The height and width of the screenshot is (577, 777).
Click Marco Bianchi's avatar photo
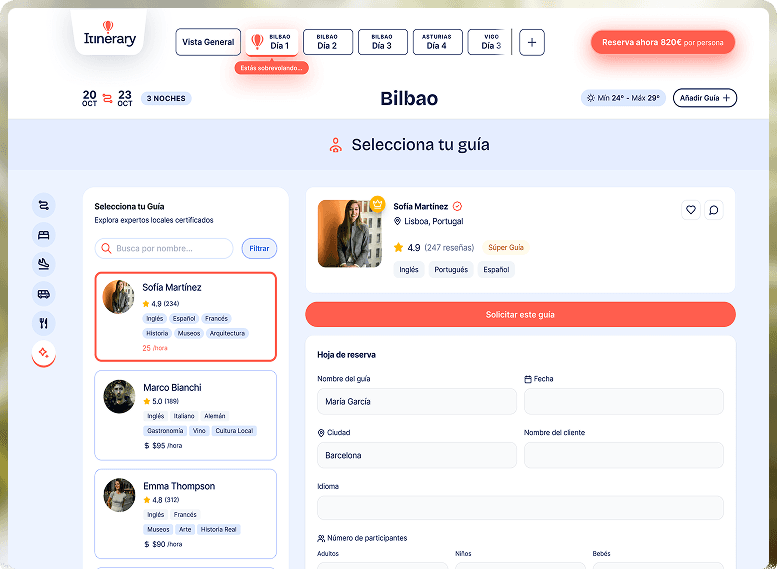point(119,397)
